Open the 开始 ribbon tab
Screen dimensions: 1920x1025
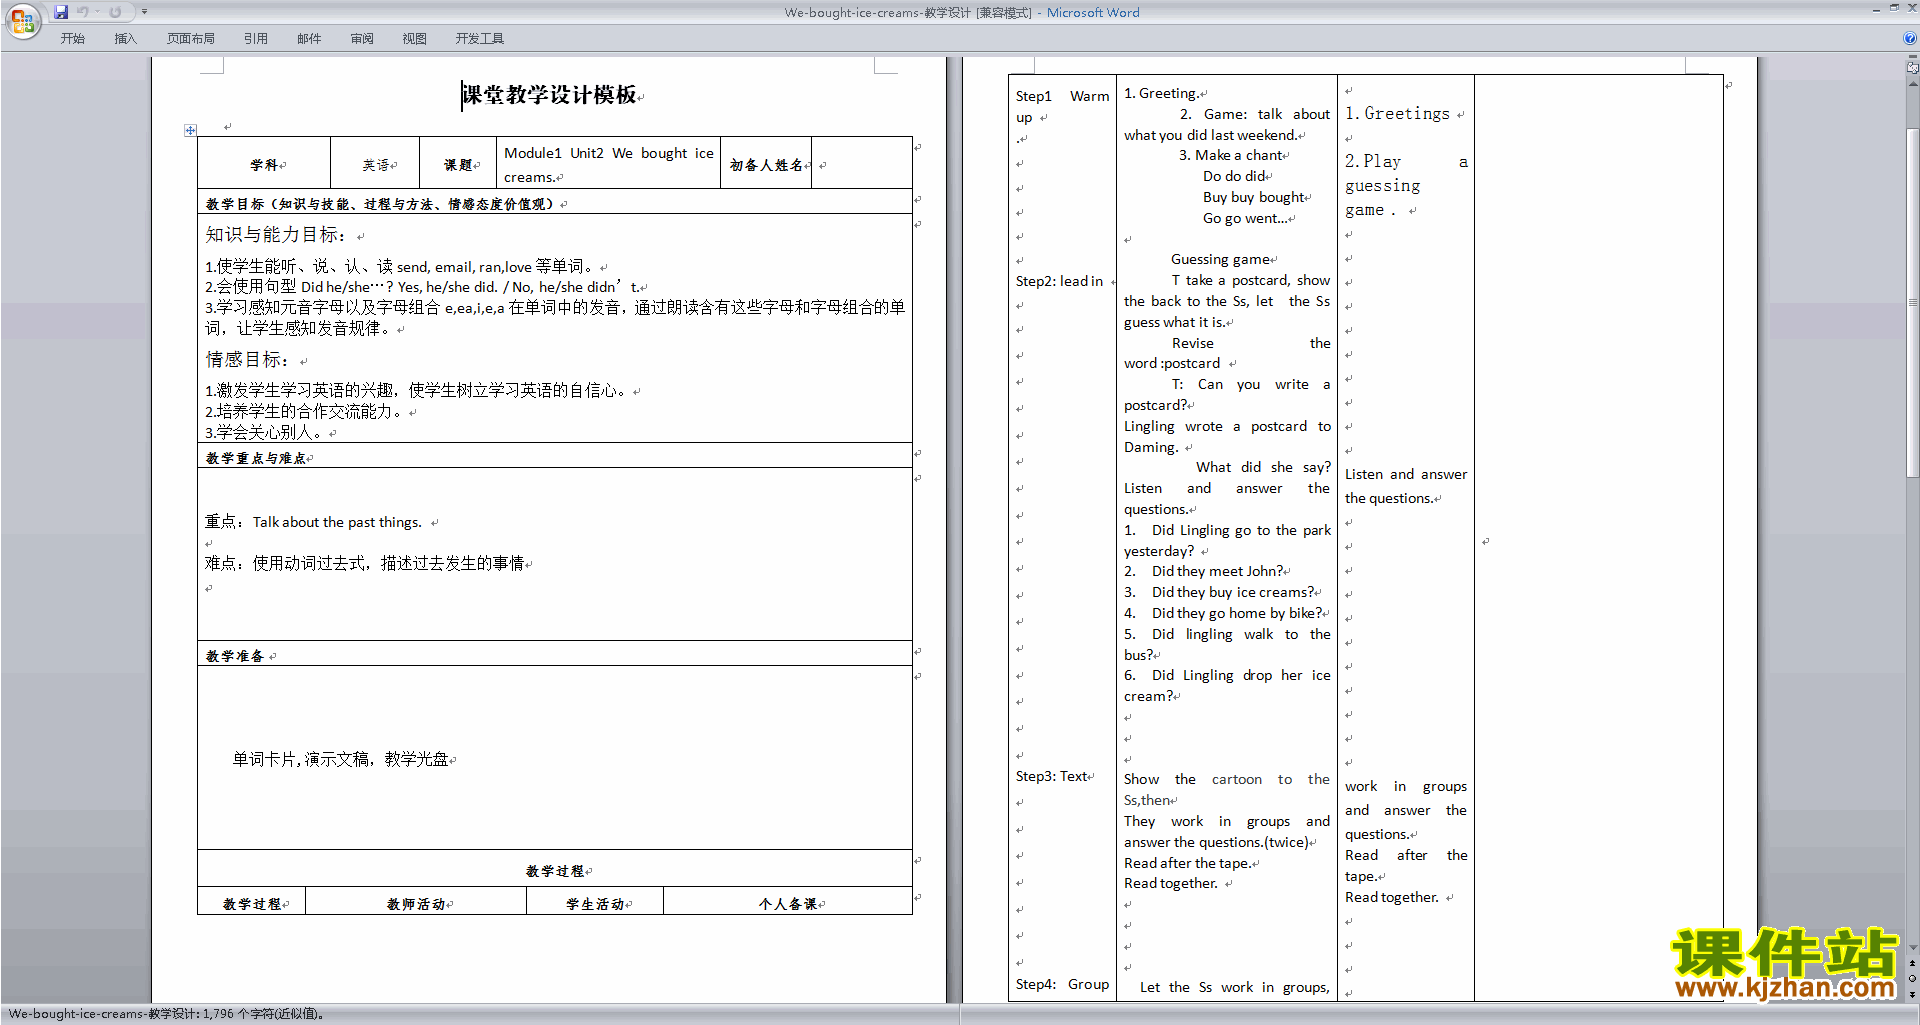(x=73, y=39)
